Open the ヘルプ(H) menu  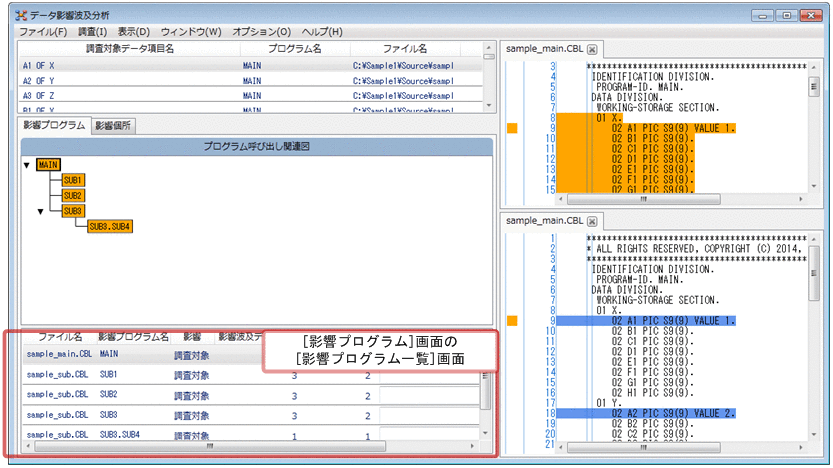tap(322, 31)
